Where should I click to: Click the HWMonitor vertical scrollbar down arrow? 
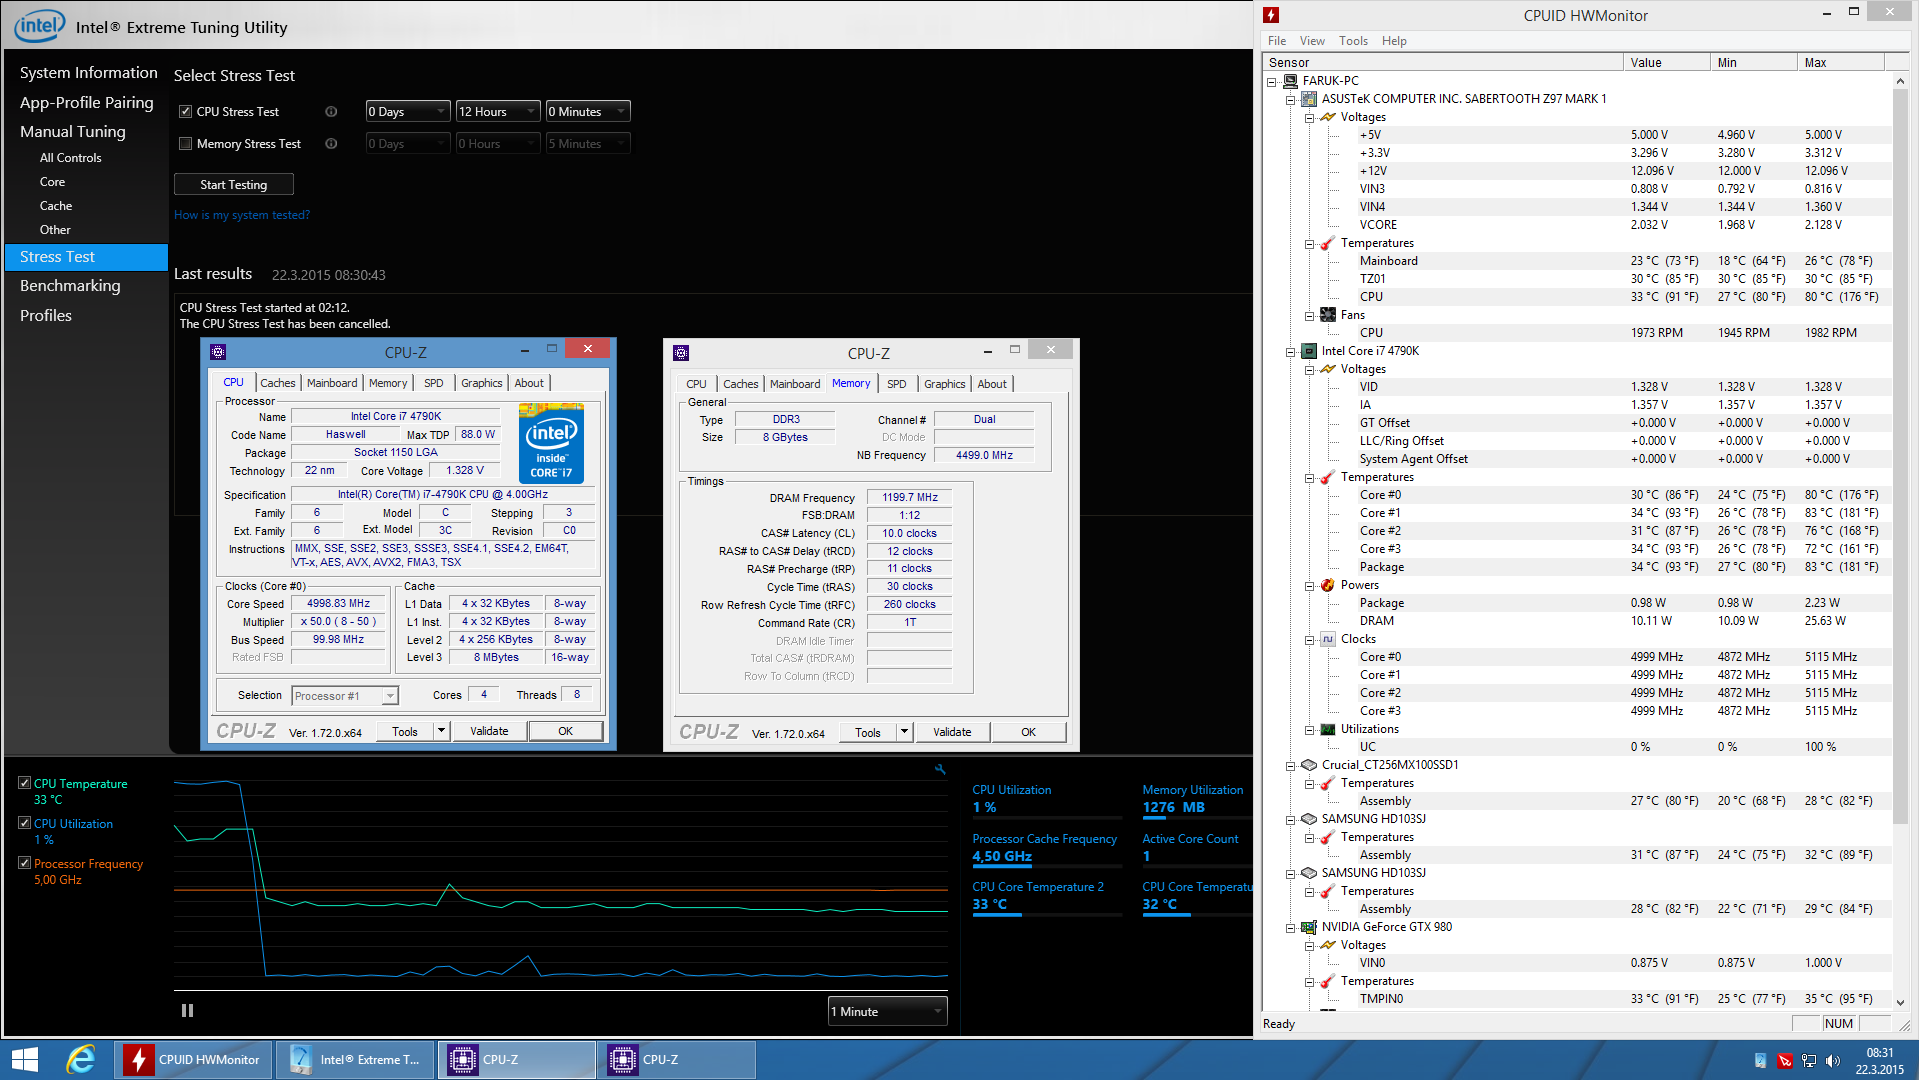(x=1899, y=1001)
